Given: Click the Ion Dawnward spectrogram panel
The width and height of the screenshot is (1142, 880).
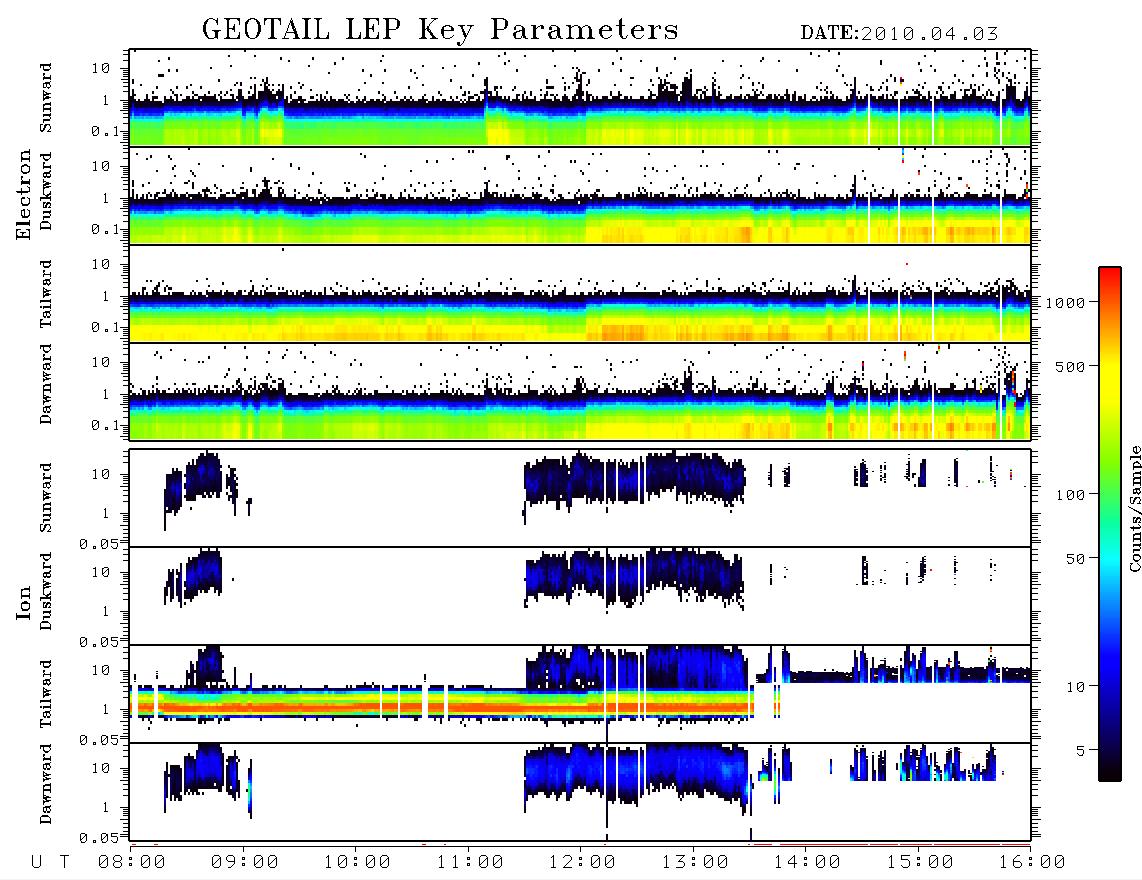Looking at the screenshot, I should 580,792.
